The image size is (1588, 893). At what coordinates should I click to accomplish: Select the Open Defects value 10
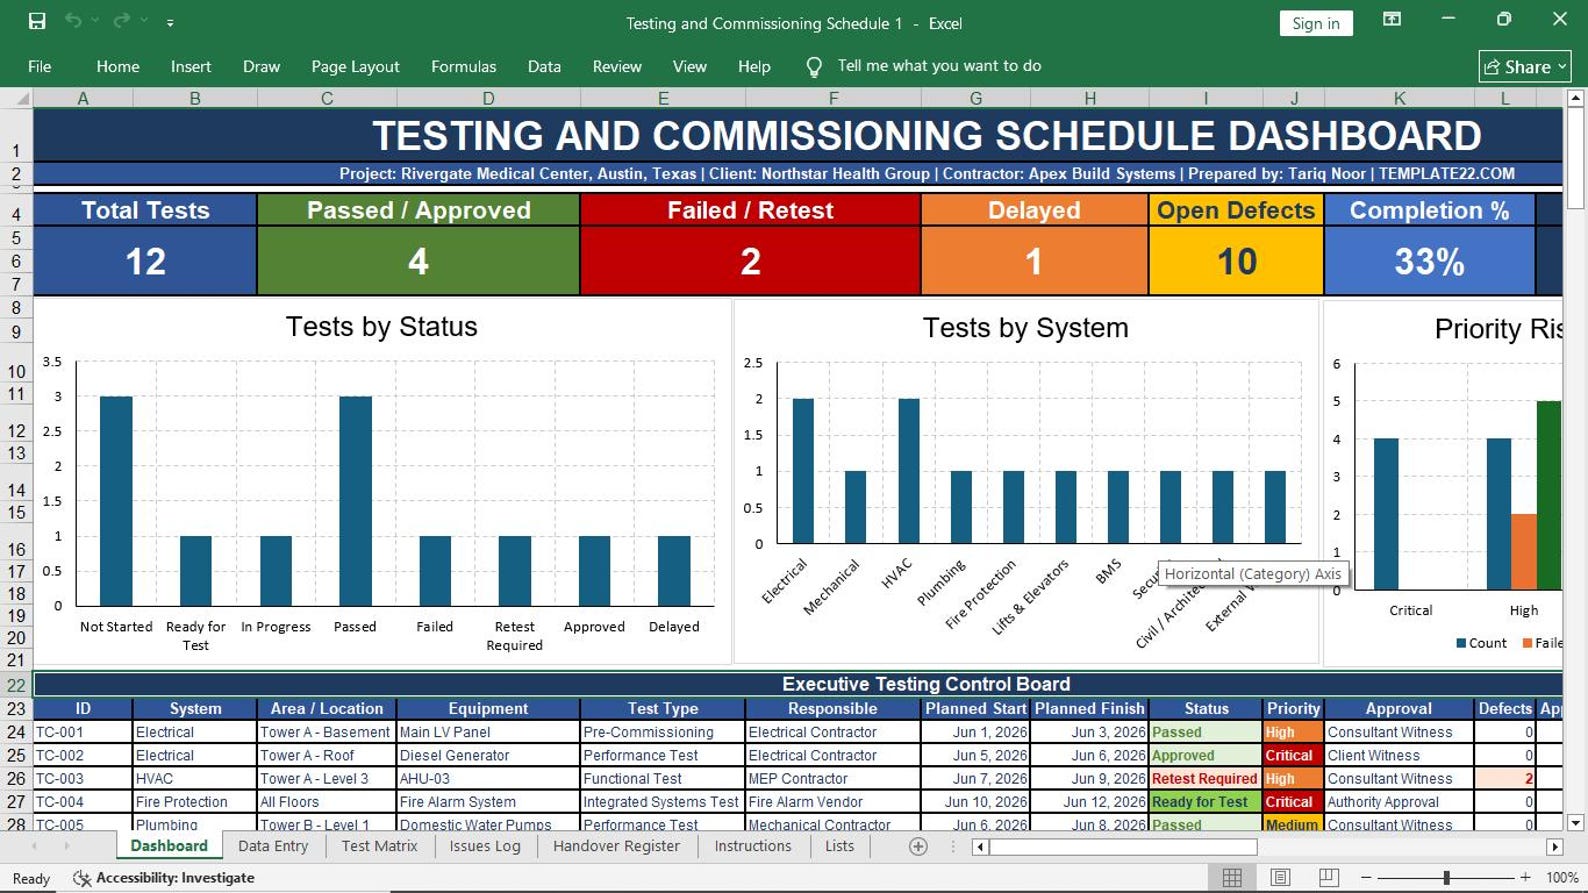point(1236,261)
